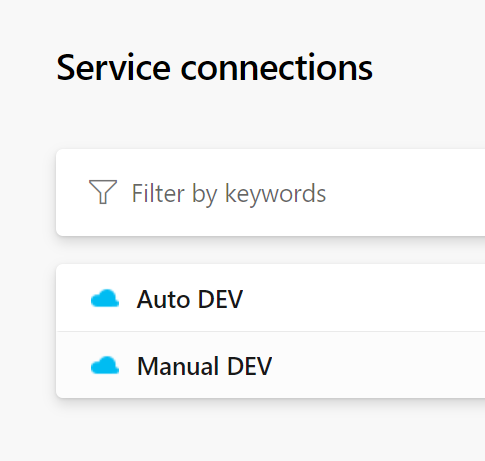The width and height of the screenshot is (485, 461).
Task: Click the blue Azure cloud in first row
Action: pyautogui.click(x=105, y=298)
